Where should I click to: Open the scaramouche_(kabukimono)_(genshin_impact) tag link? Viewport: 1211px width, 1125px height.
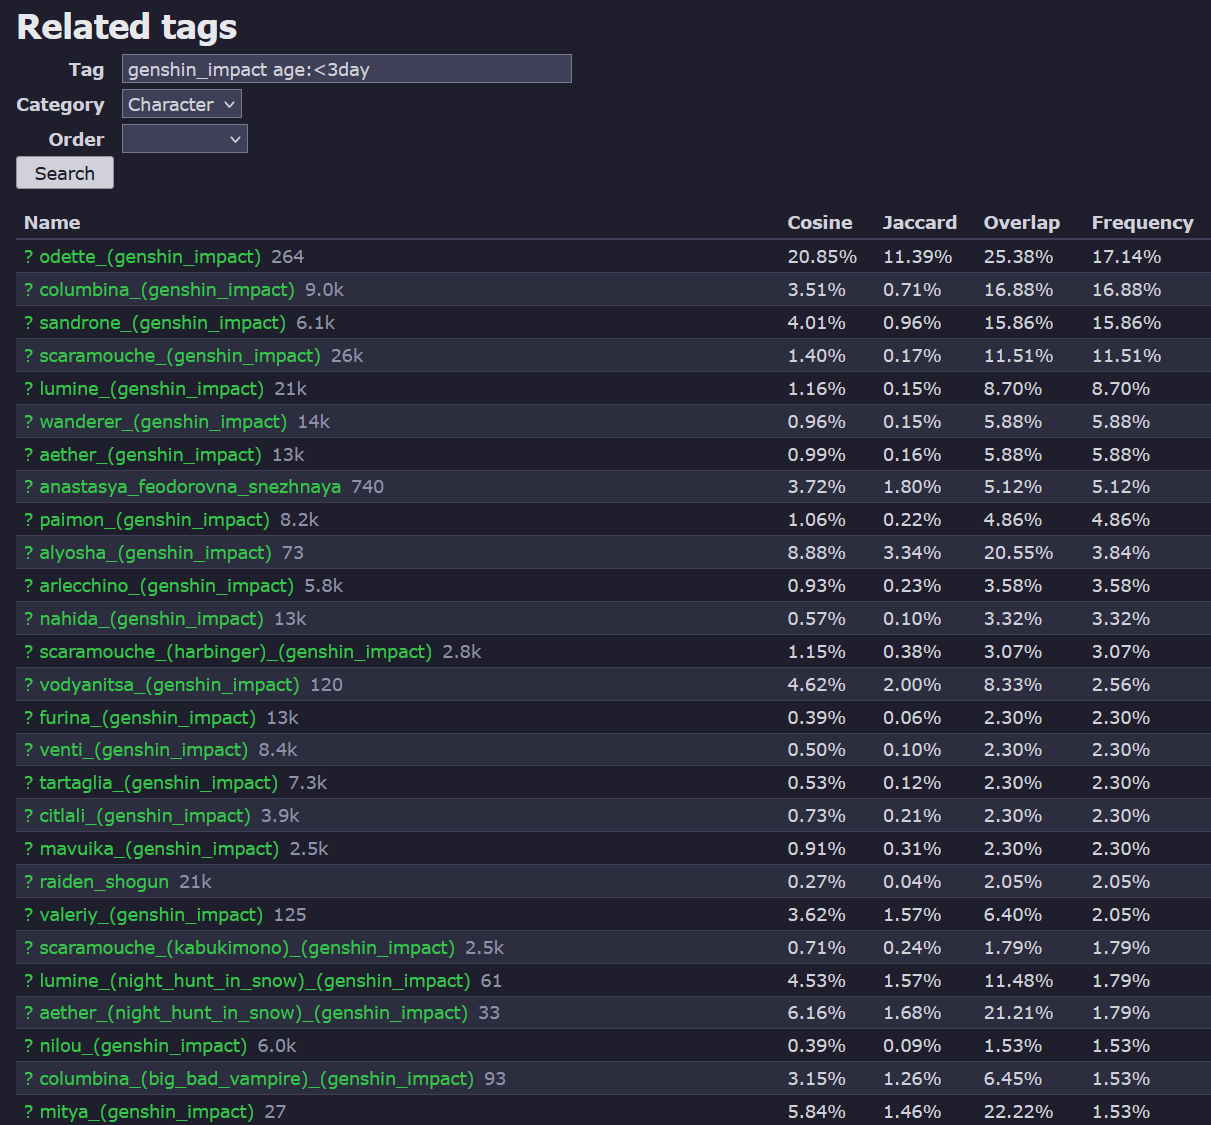click(x=247, y=948)
